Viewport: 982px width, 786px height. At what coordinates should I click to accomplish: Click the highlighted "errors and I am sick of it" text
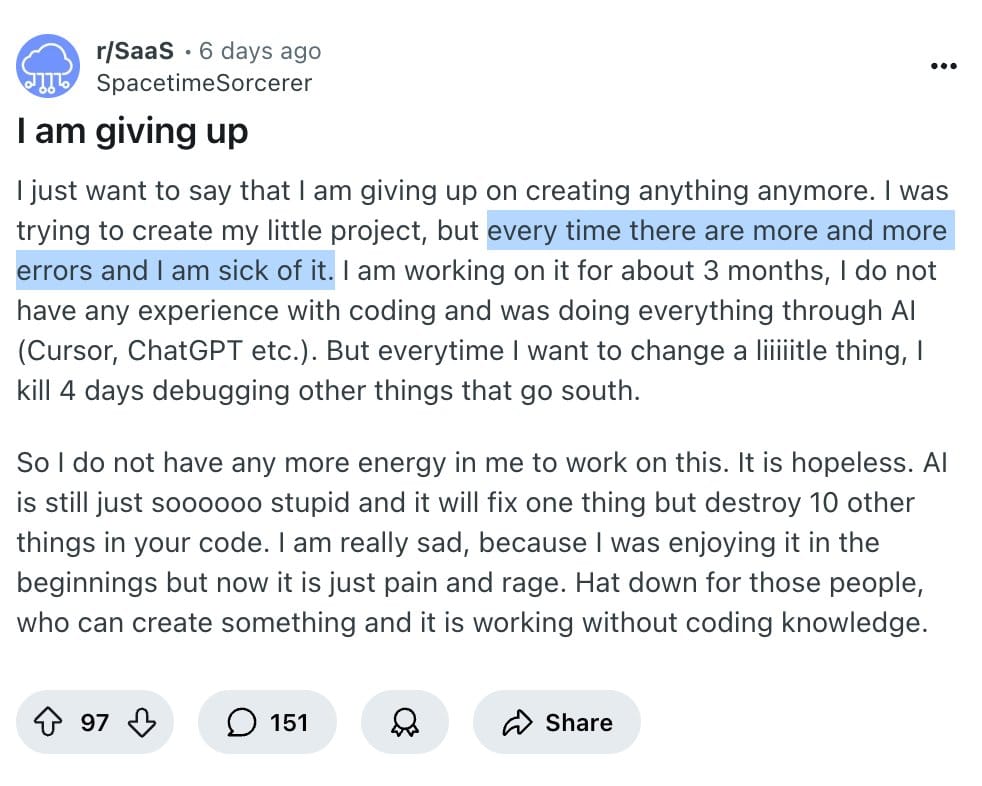(x=175, y=270)
